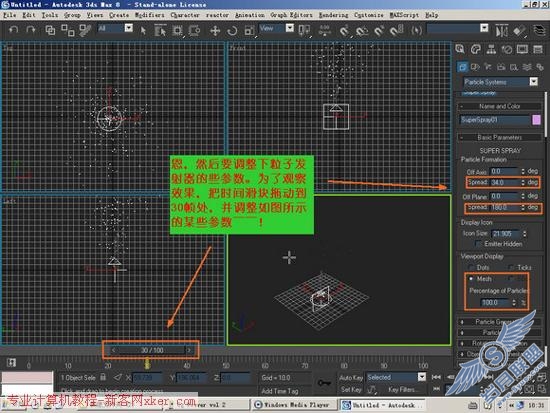Select the Select and Link tool

click(50, 30)
